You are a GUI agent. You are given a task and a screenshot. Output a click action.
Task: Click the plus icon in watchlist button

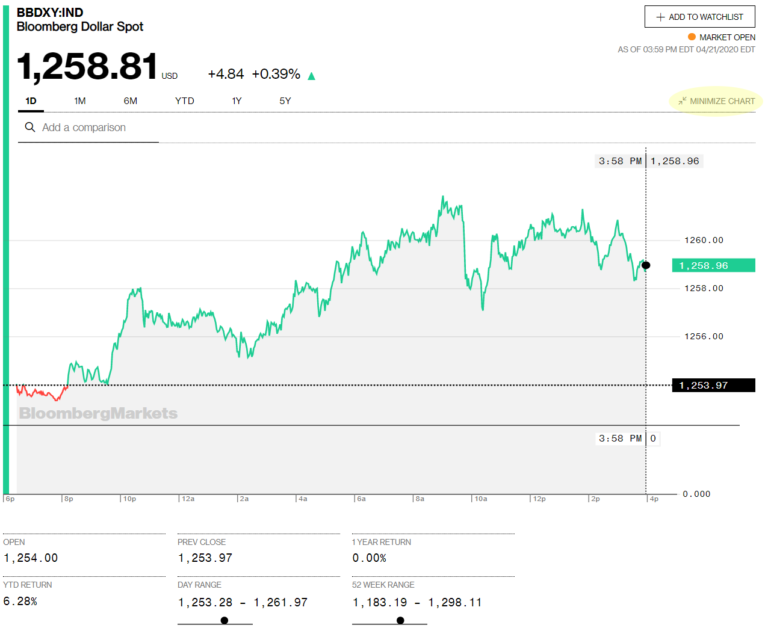pos(660,17)
